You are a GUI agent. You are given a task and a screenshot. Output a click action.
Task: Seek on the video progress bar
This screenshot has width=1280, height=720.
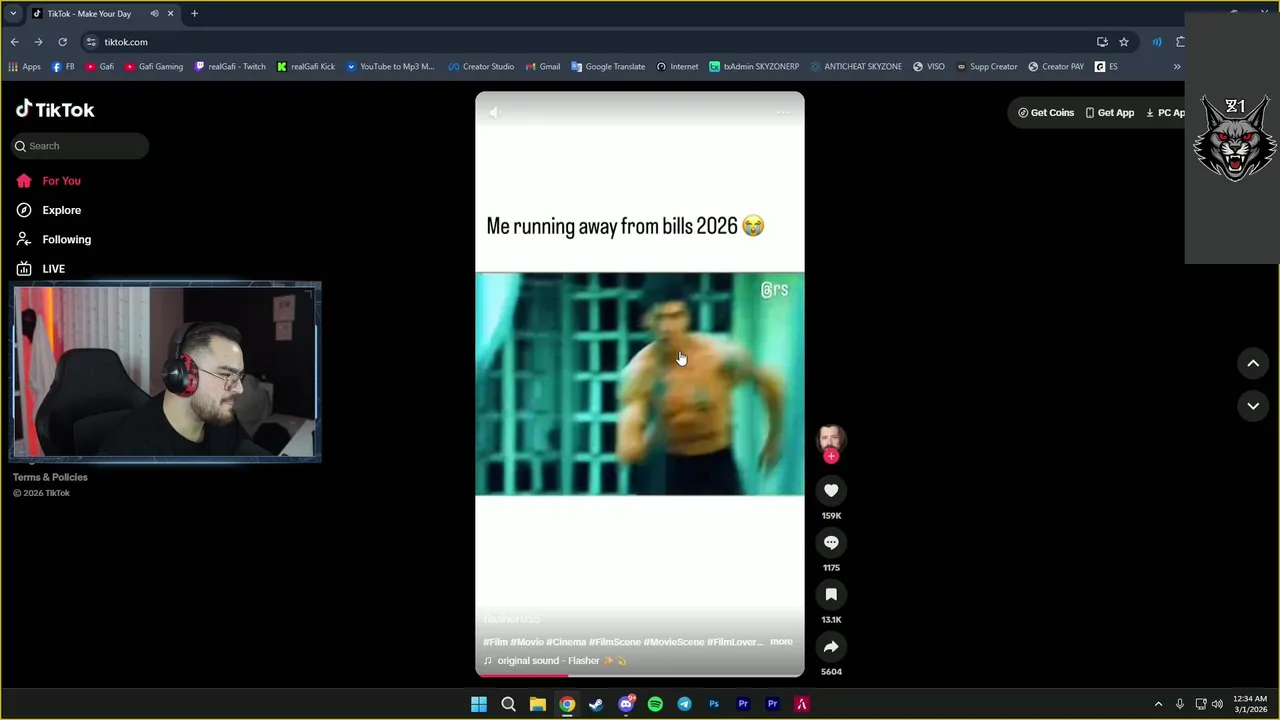pos(640,675)
